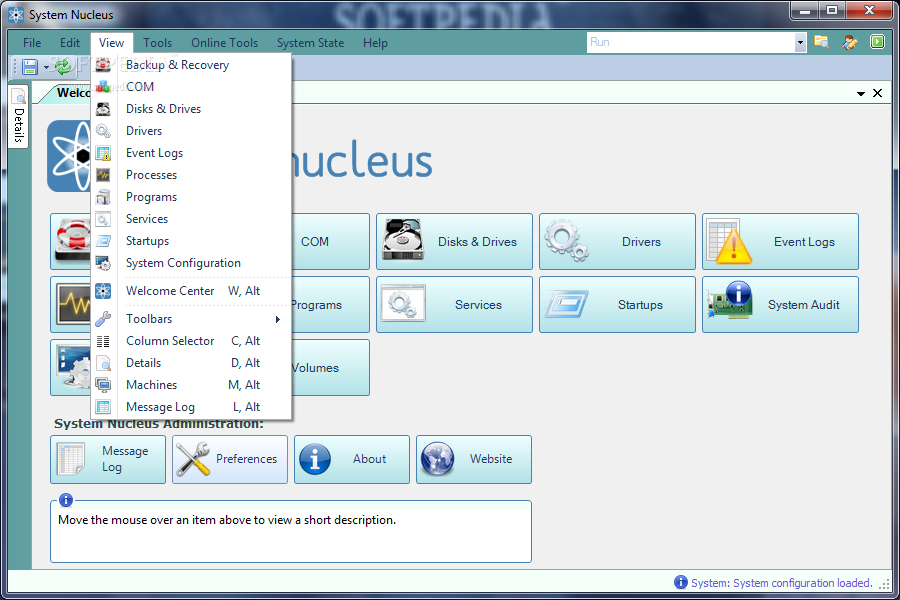Click the crossed tools Preferences icon
This screenshot has height=600, width=900.
tap(193, 459)
